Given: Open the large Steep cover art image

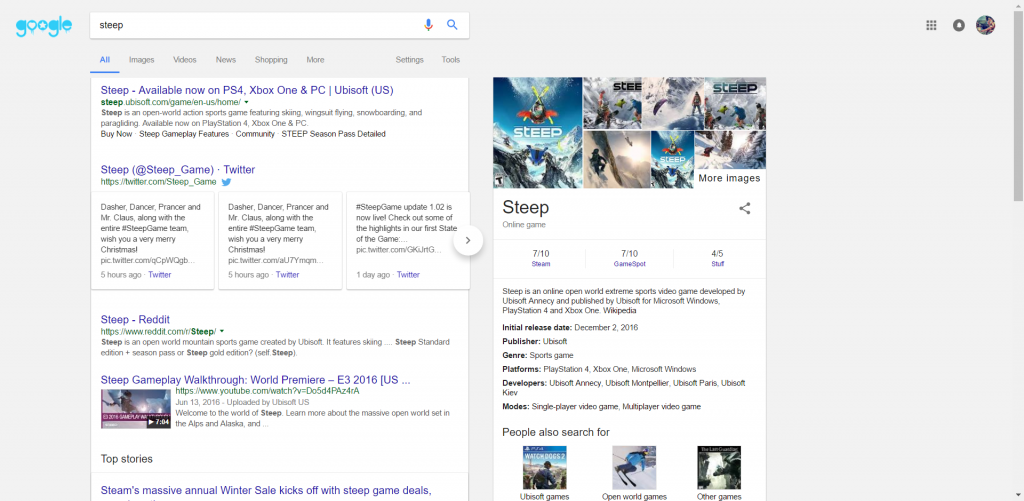Looking at the screenshot, I should click(537, 133).
